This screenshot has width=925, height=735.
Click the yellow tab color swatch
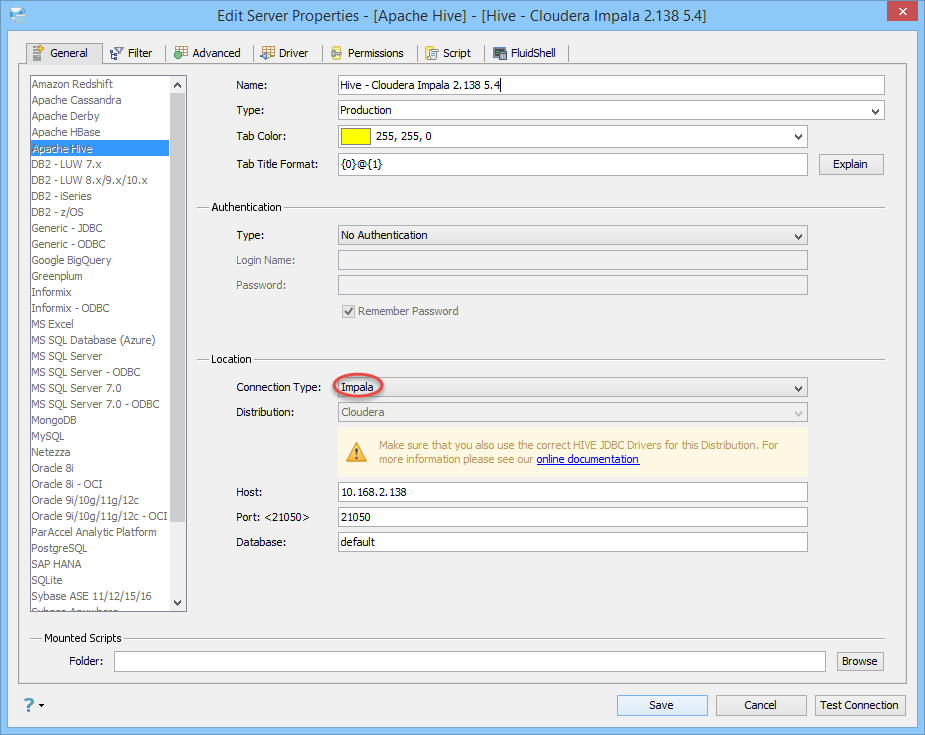tap(356, 136)
